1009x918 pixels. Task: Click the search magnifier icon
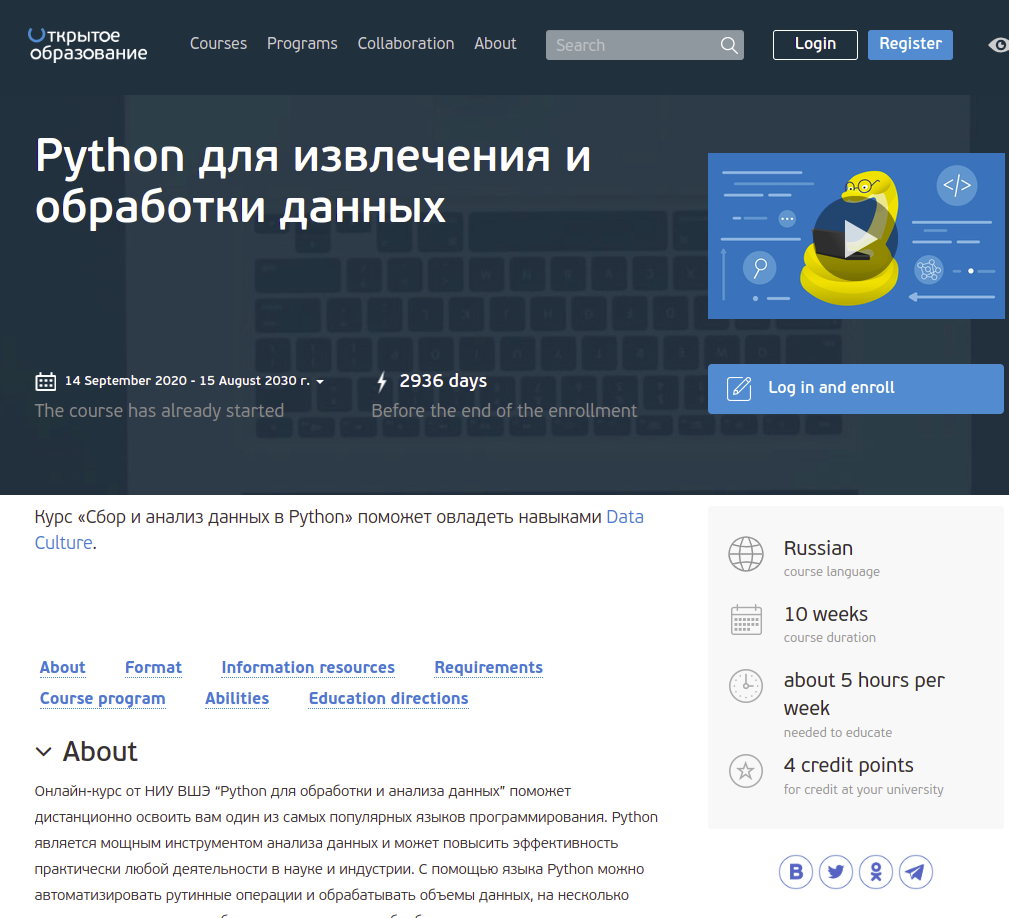[x=728, y=45]
